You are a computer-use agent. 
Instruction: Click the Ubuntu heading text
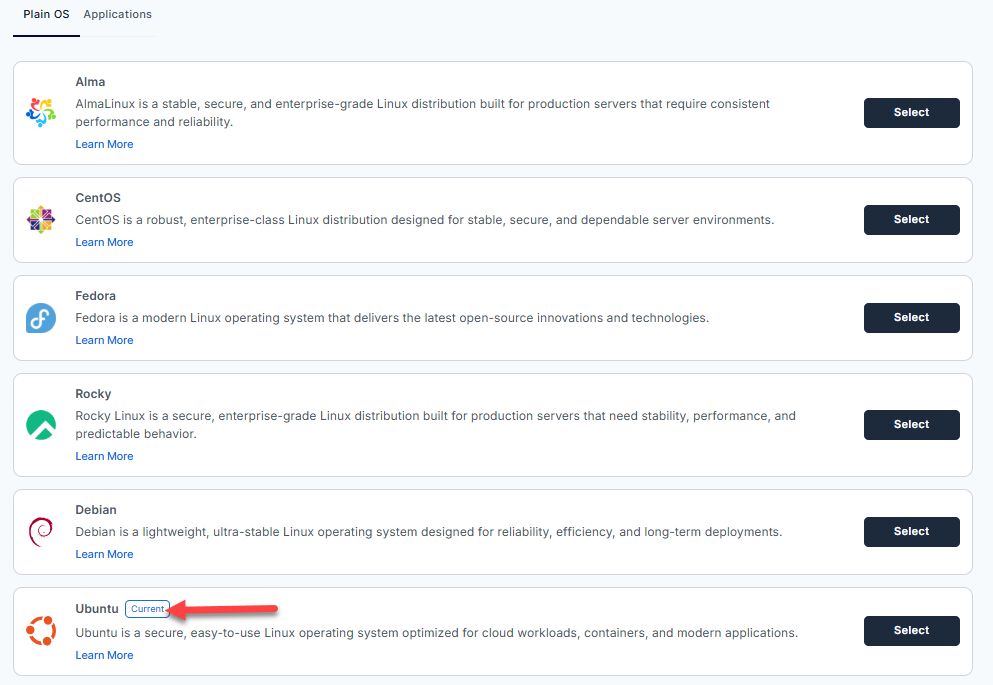[97, 609]
